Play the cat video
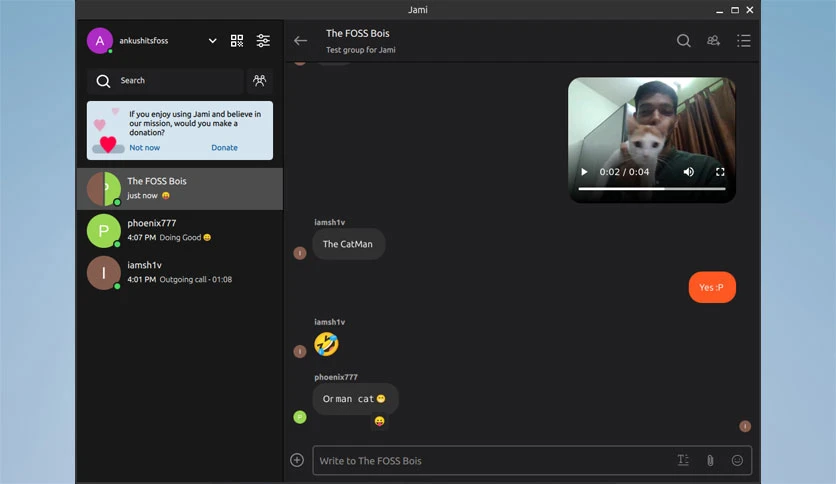The width and height of the screenshot is (836, 484). point(584,172)
